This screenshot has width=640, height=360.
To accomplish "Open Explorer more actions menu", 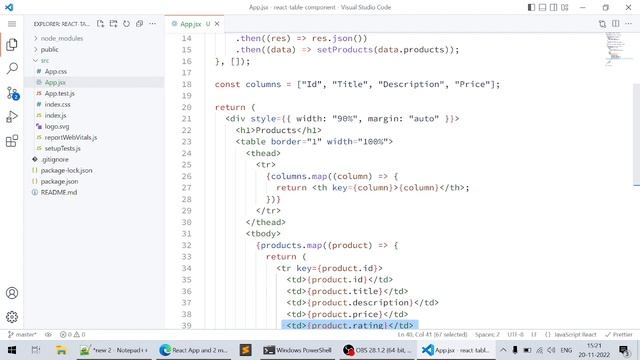I will 153,24.
